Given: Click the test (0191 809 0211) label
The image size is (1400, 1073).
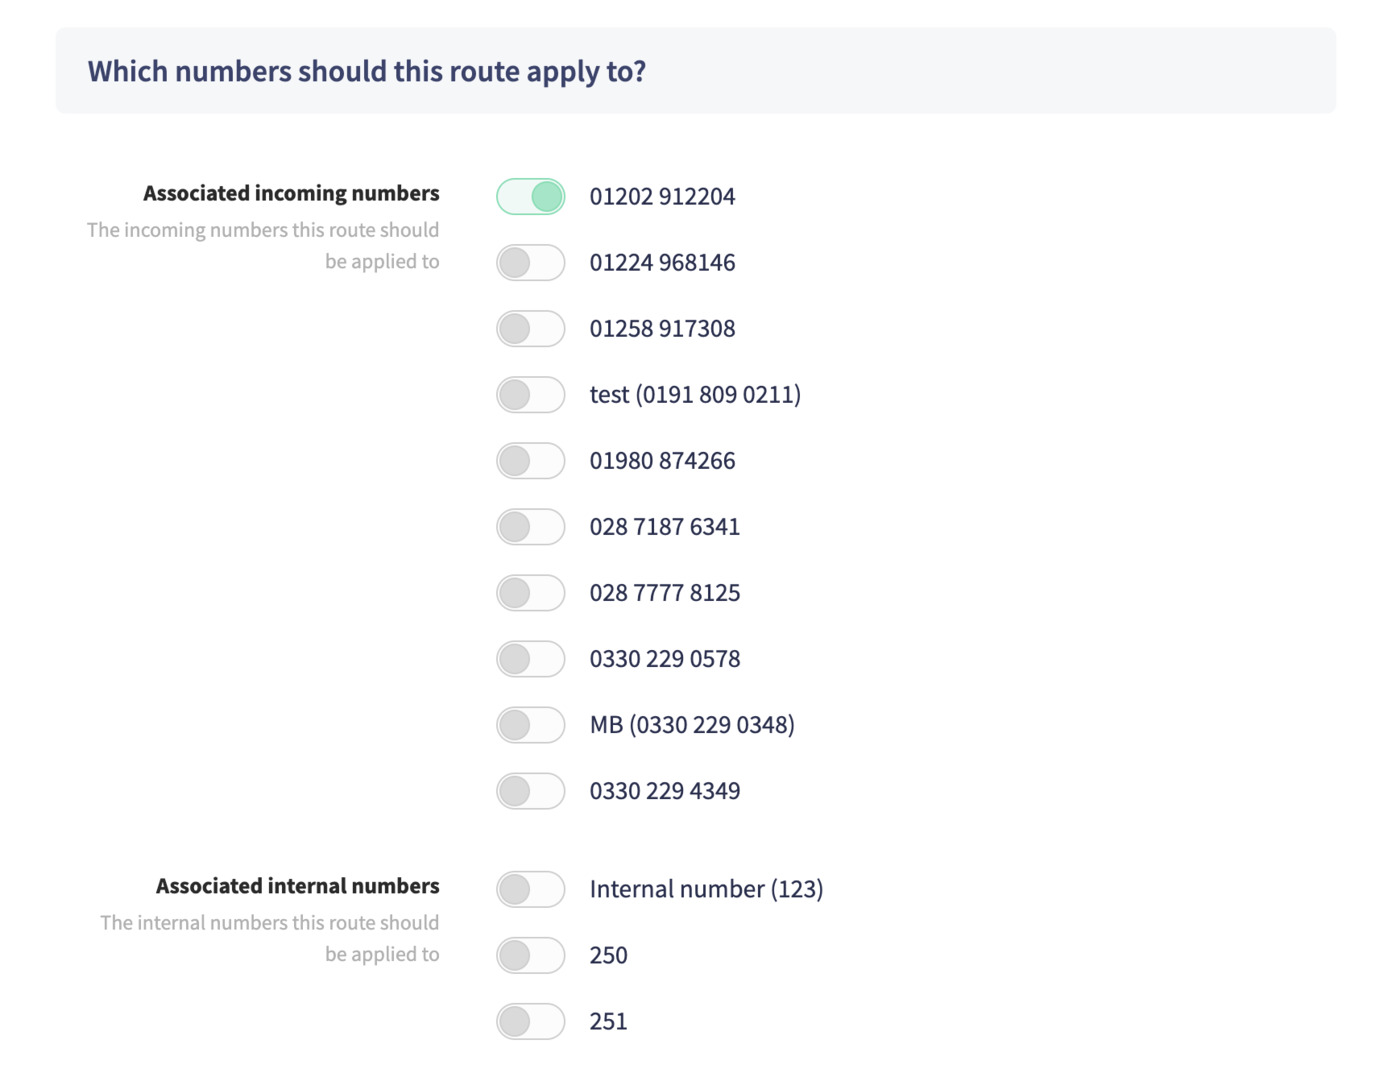Looking at the screenshot, I should 695,395.
